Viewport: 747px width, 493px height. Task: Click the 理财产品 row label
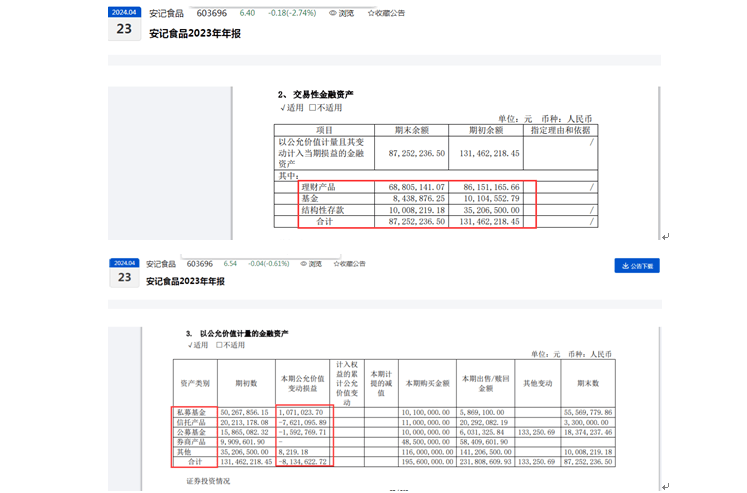point(319,187)
